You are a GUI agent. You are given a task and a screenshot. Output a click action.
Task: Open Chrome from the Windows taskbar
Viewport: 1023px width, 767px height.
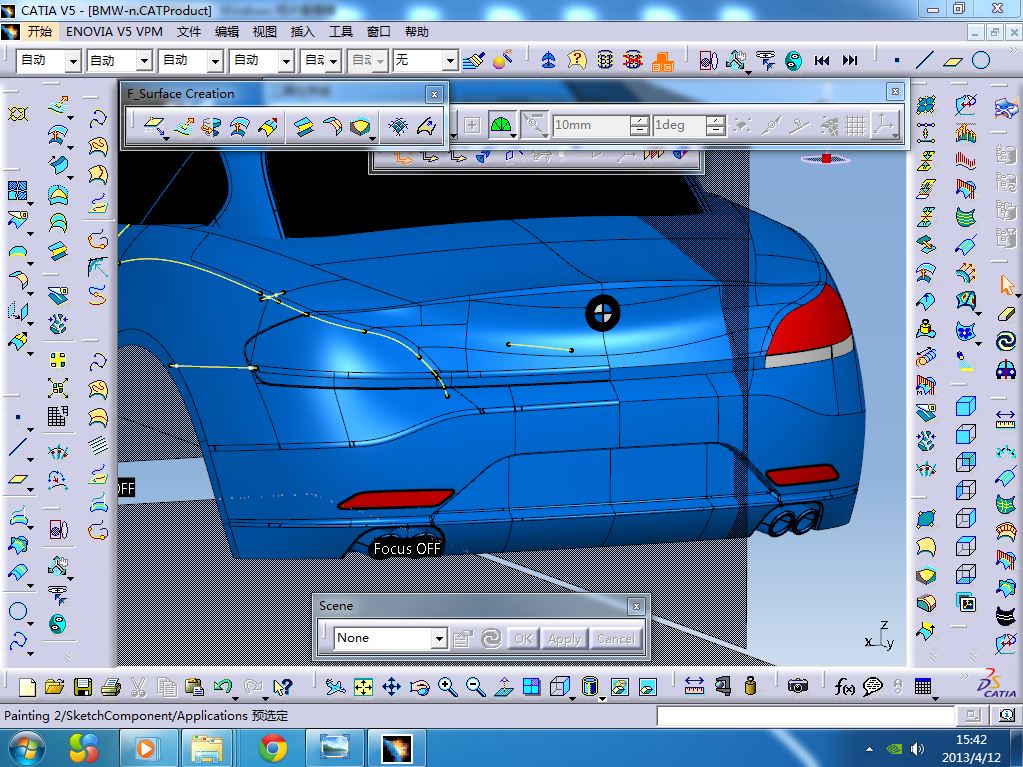tap(273, 747)
